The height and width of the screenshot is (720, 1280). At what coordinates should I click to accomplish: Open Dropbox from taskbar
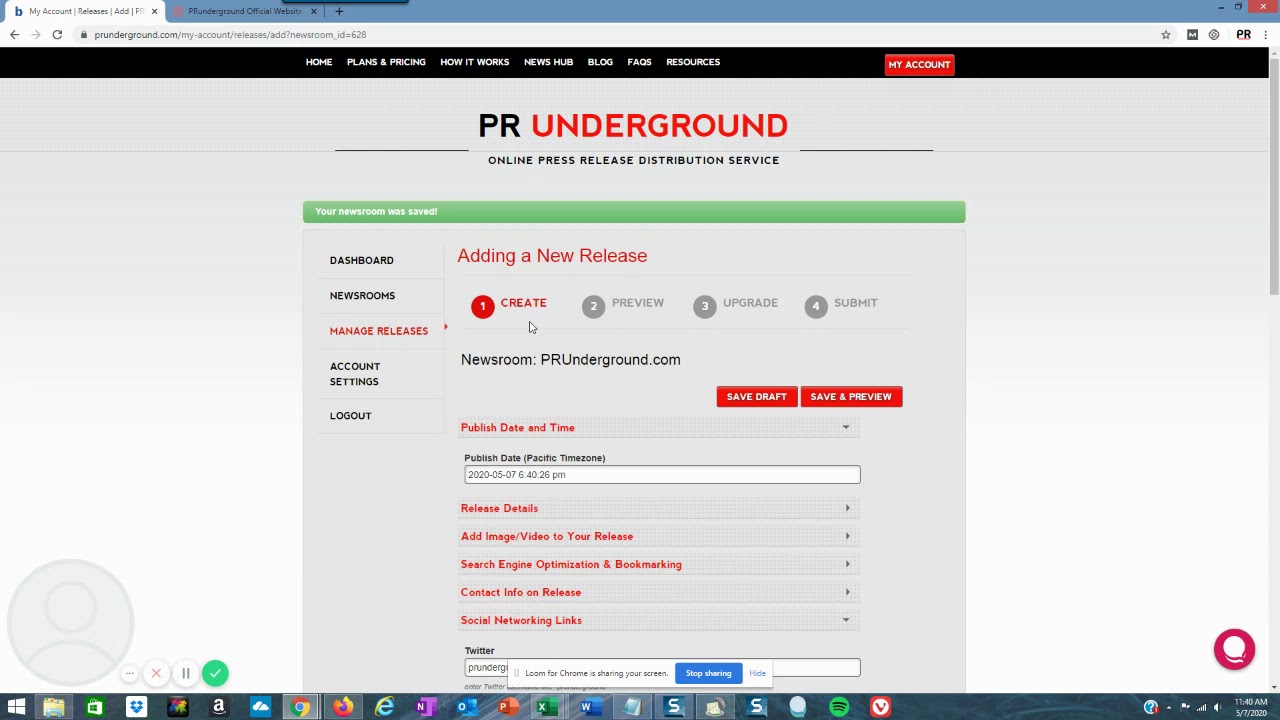coord(136,707)
